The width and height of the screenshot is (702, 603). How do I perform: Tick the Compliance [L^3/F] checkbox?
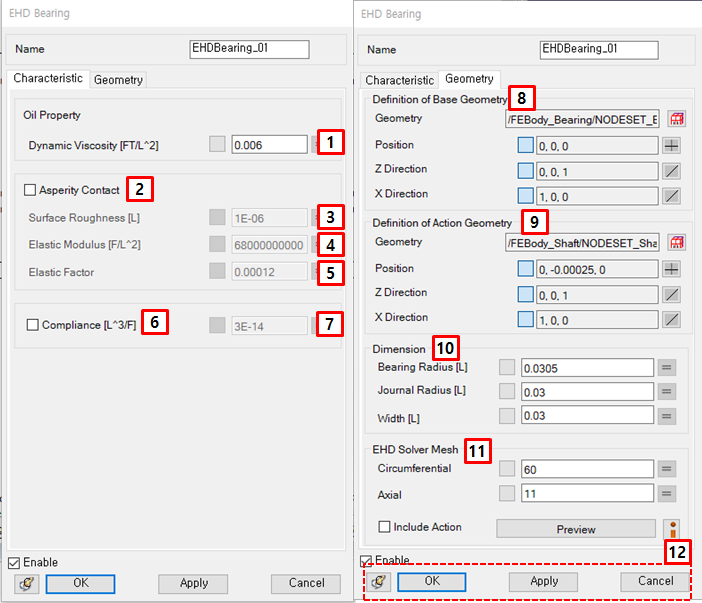click(x=33, y=325)
